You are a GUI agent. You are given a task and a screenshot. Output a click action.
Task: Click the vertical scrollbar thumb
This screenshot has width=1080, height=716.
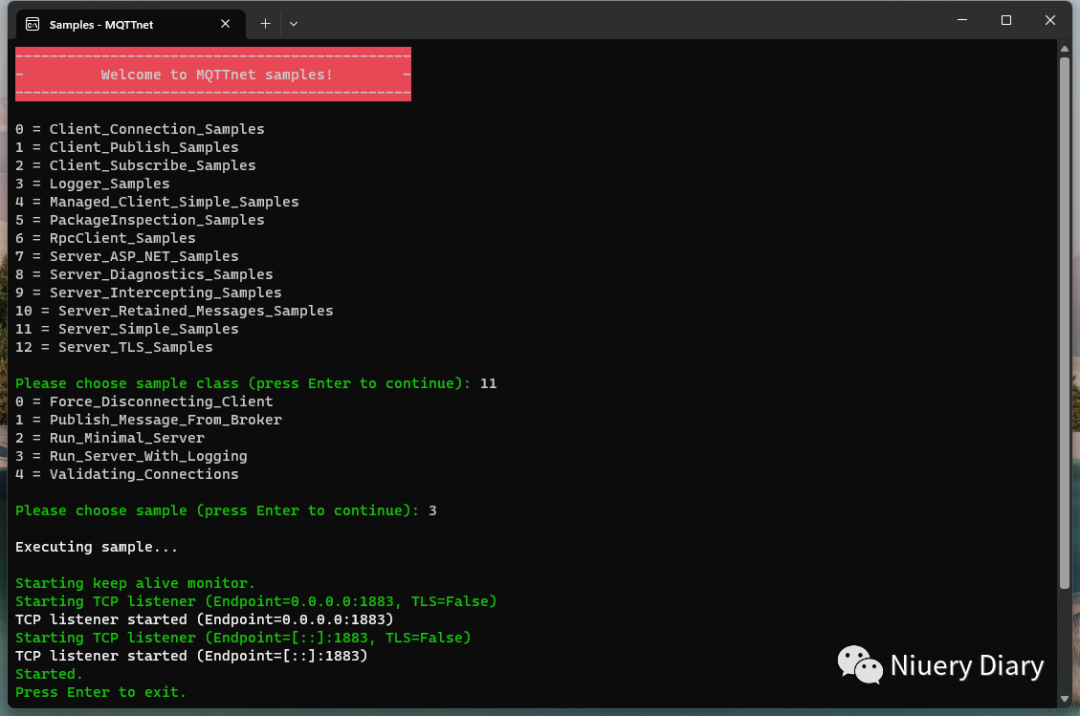1065,323
